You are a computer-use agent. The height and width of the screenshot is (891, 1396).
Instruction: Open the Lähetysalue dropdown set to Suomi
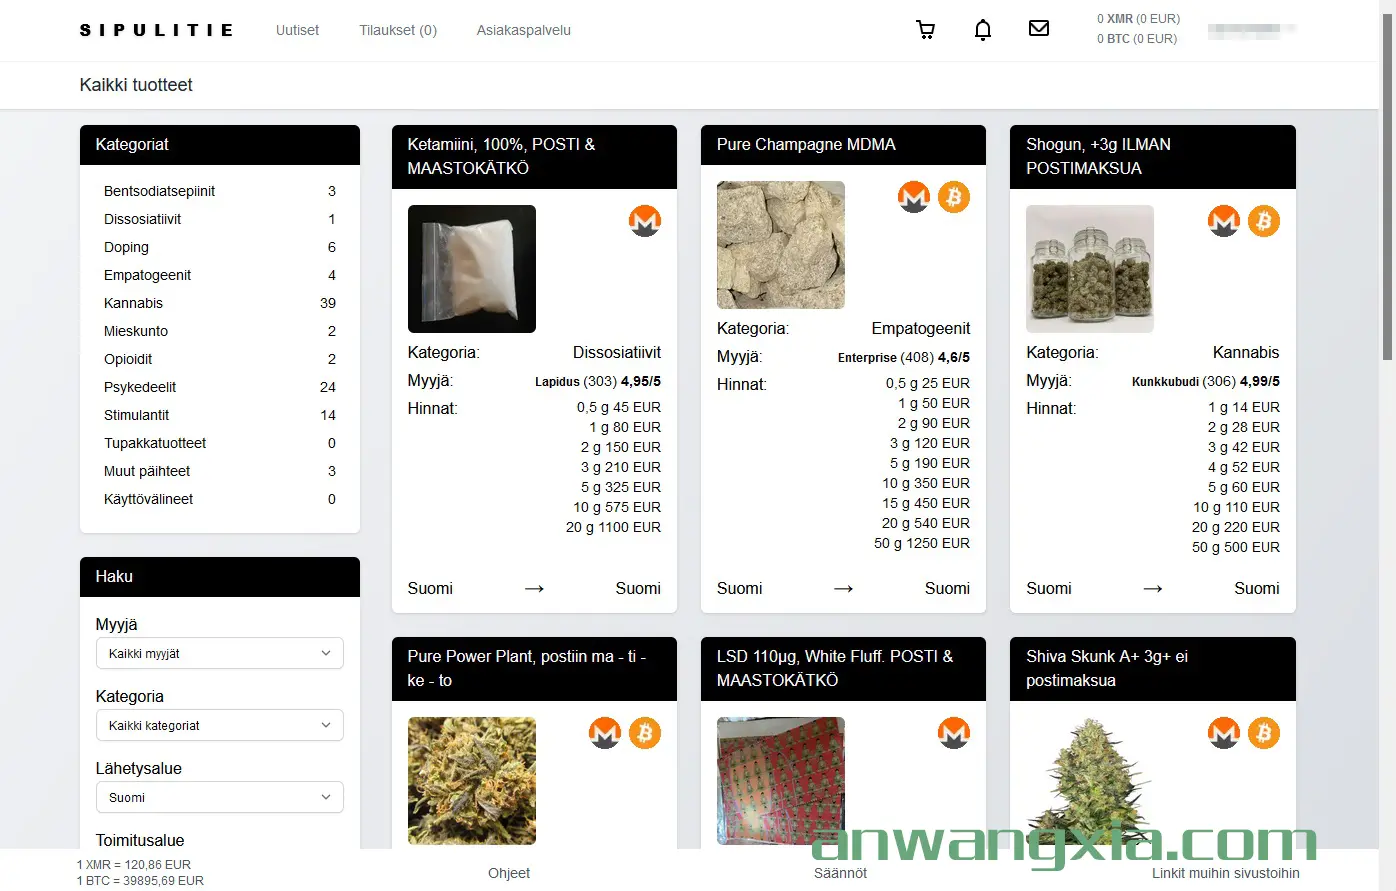click(219, 797)
